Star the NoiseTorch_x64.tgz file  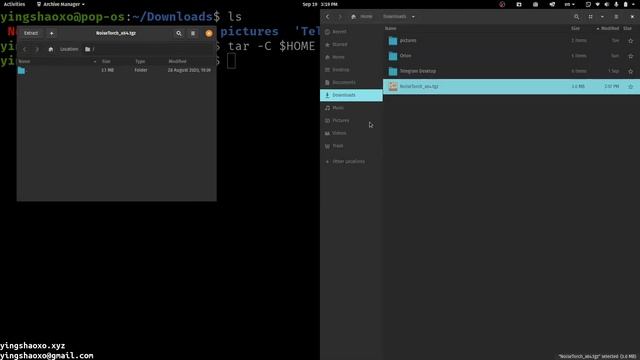tap(631, 87)
